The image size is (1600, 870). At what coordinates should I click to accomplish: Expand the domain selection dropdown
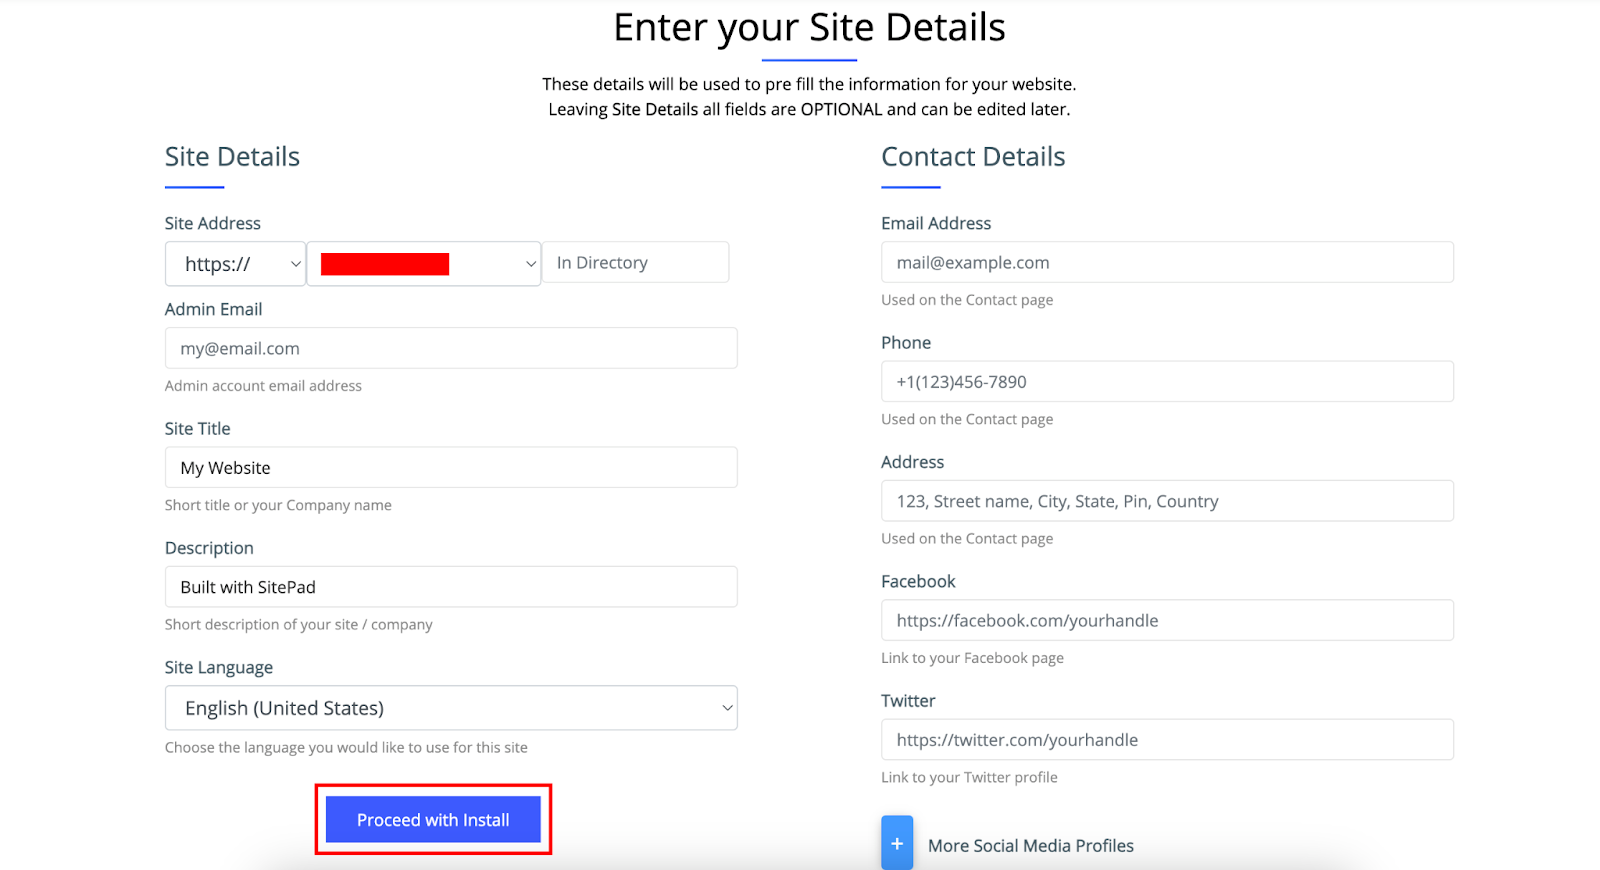(x=424, y=264)
